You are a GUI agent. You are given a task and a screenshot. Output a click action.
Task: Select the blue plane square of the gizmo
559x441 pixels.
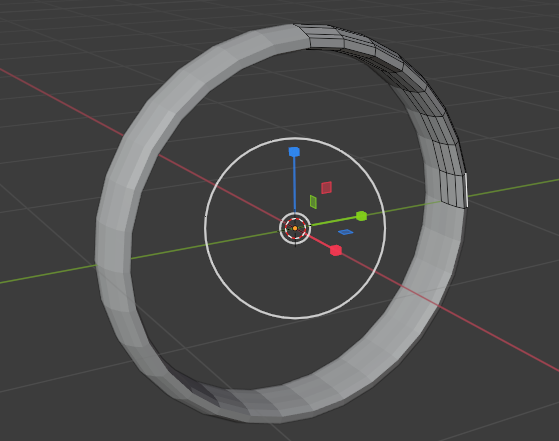pos(345,232)
